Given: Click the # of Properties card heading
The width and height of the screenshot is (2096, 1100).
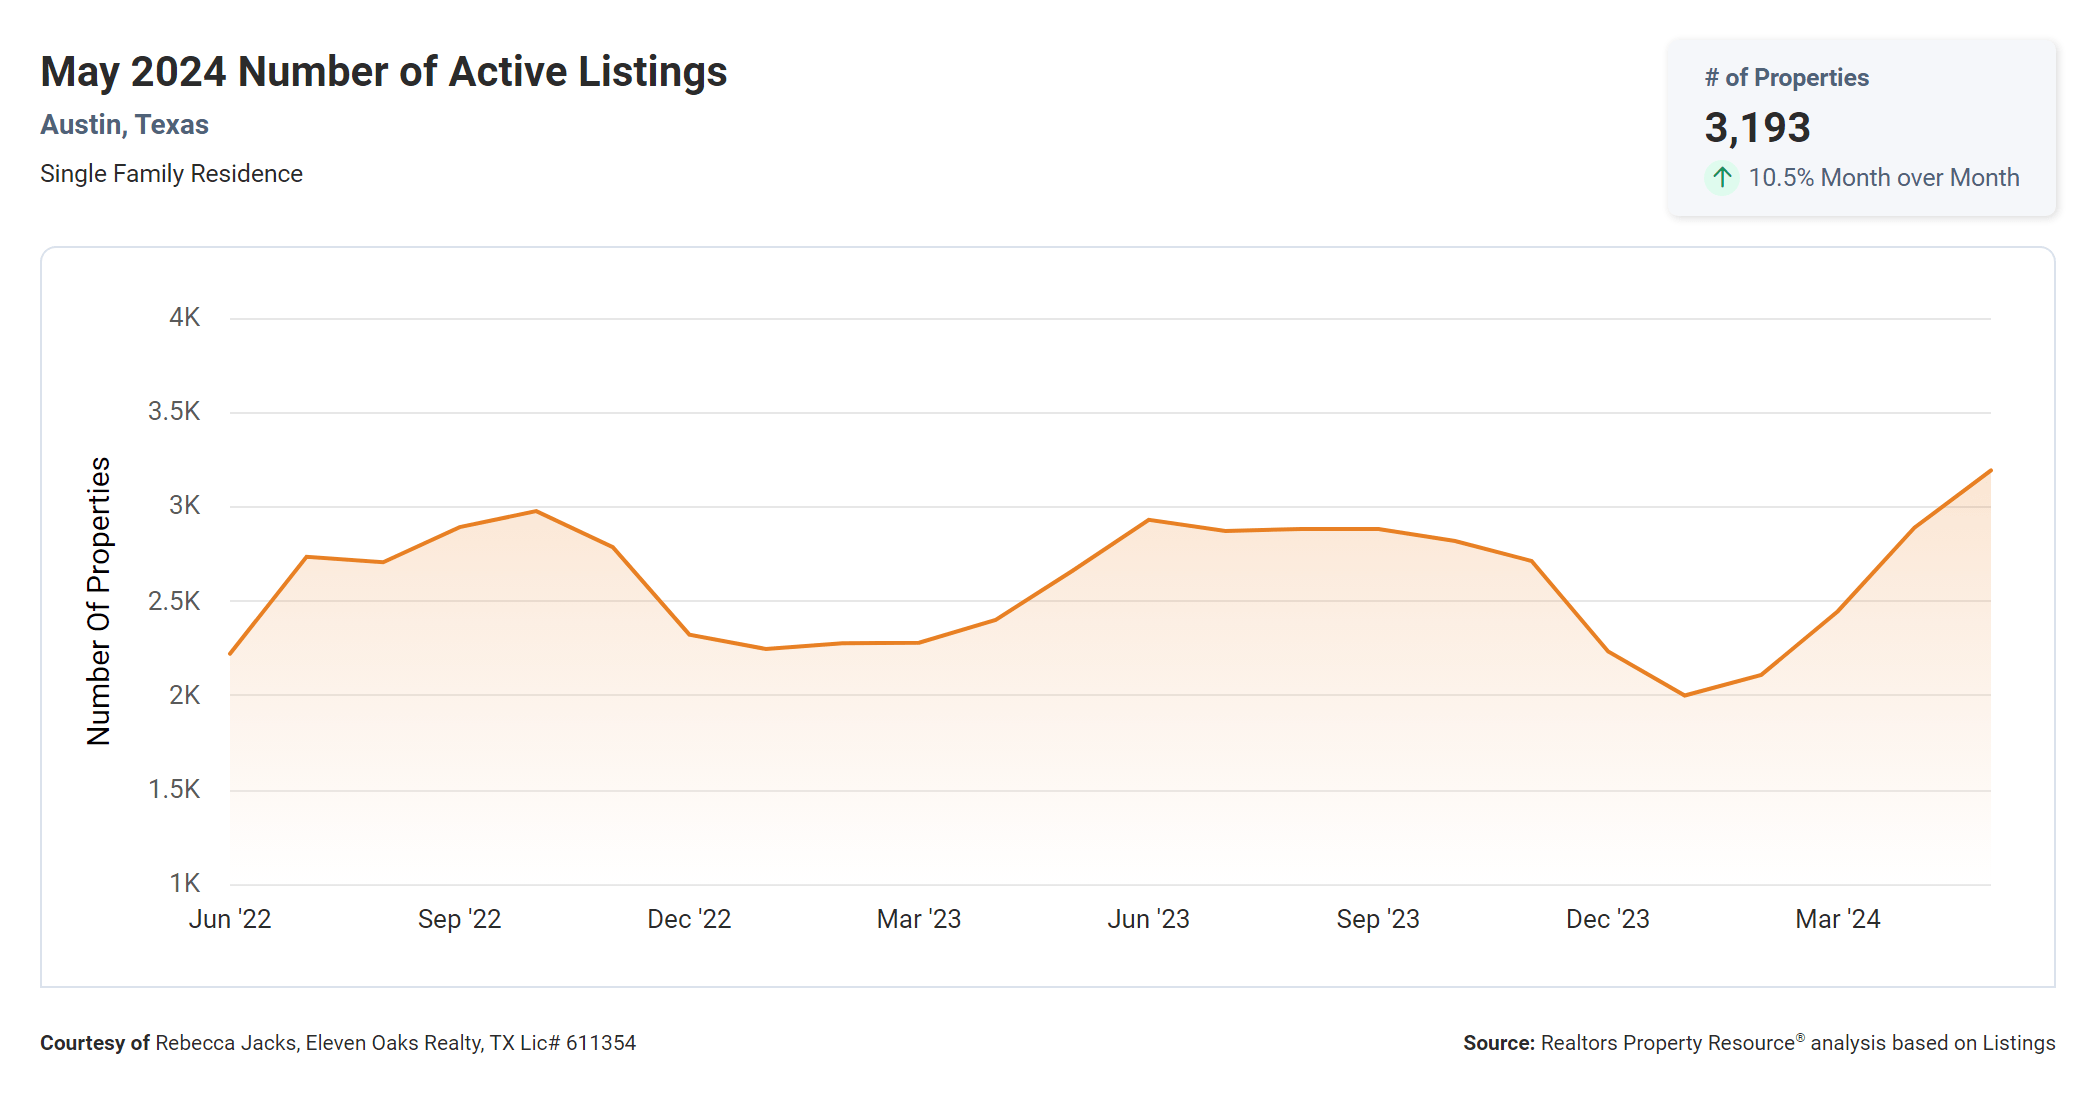Looking at the screenshot, I should click(x=1786, y=78).
